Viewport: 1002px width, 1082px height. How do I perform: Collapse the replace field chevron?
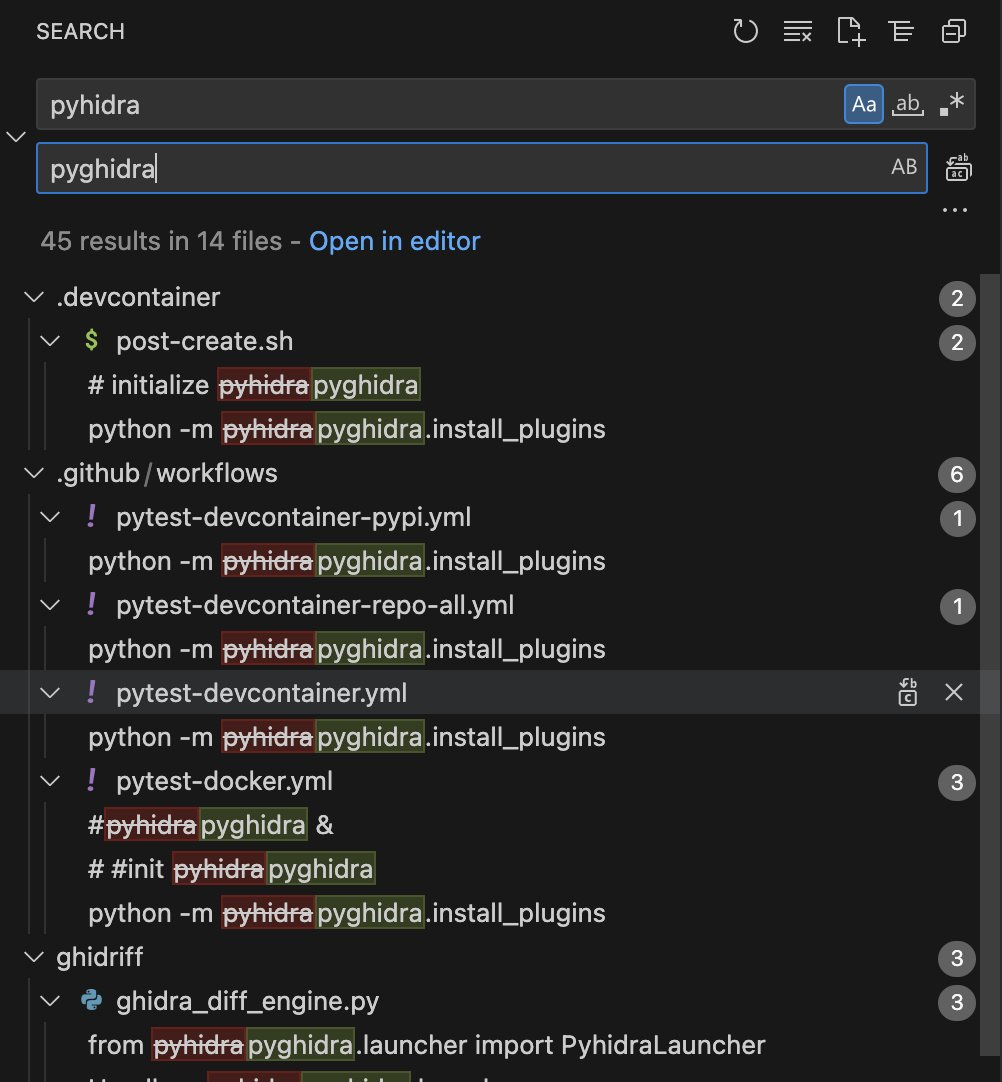tap(16, 137)
